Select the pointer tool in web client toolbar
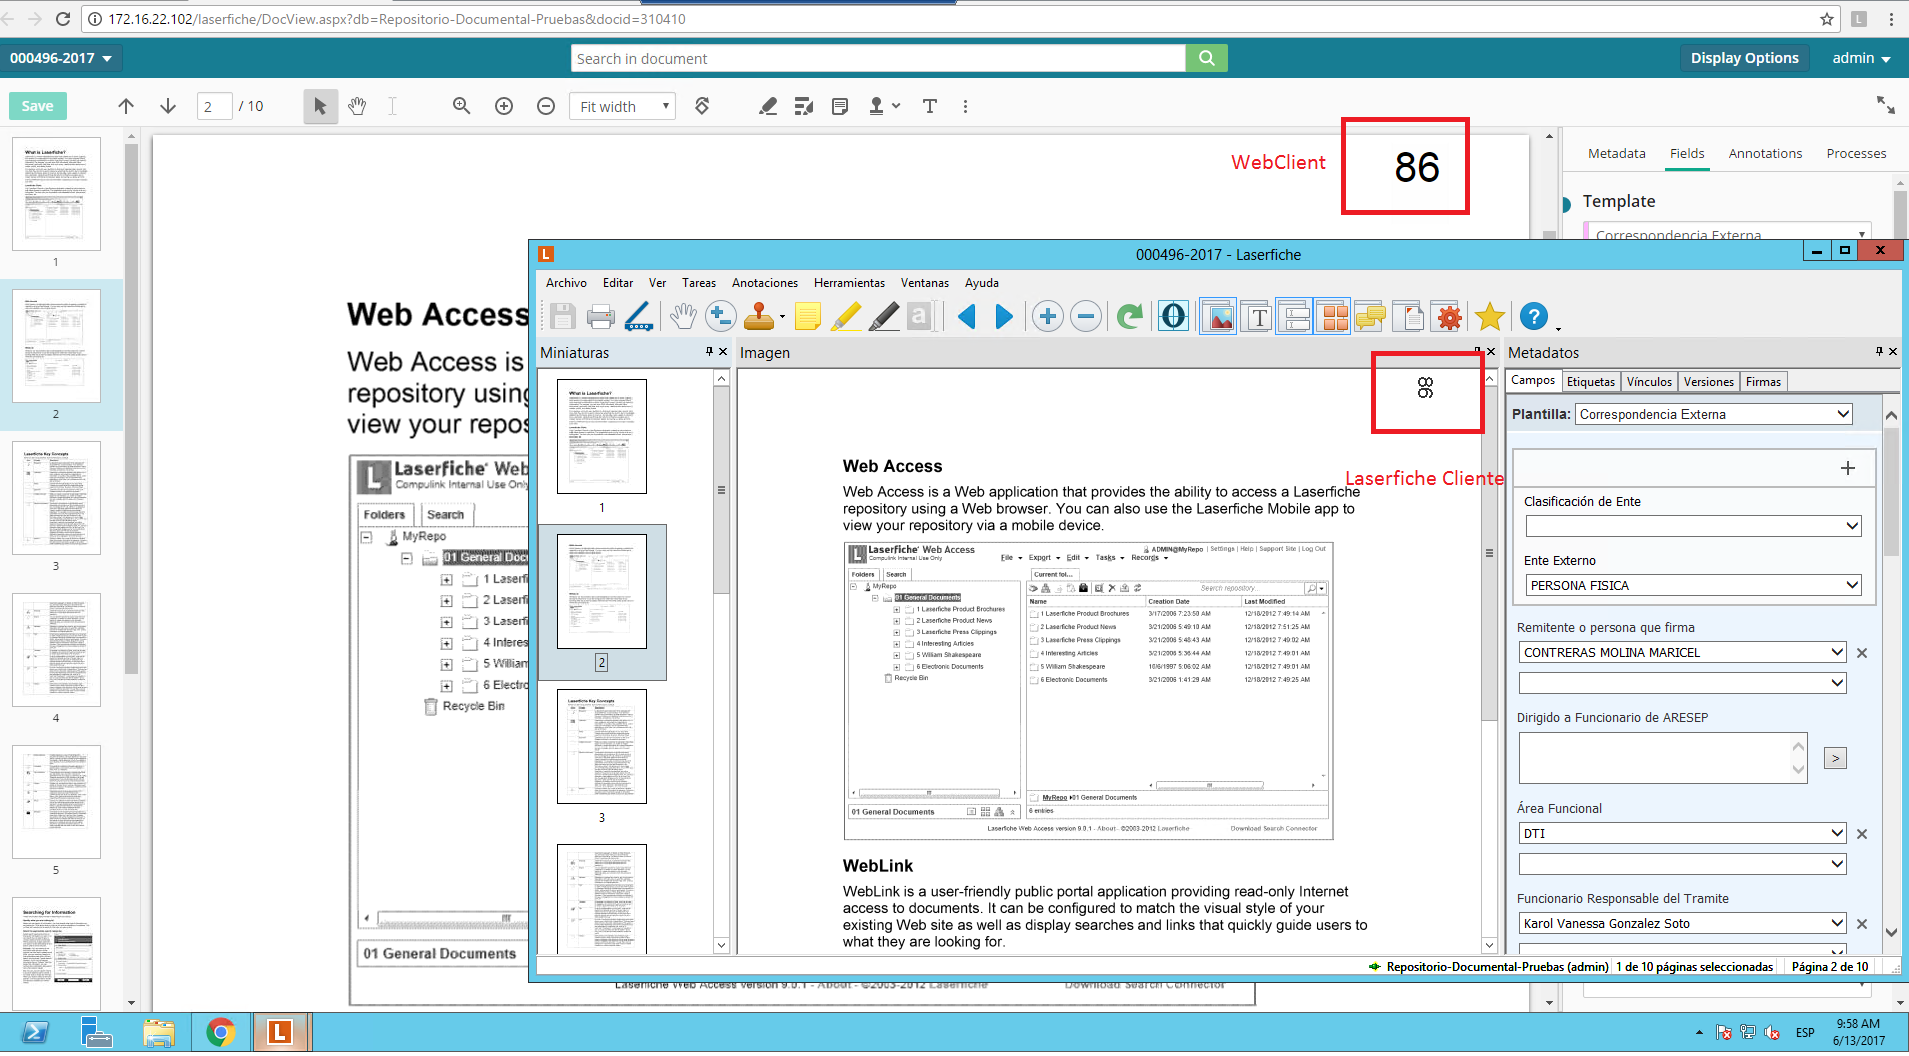 click(x=320, y=106)
